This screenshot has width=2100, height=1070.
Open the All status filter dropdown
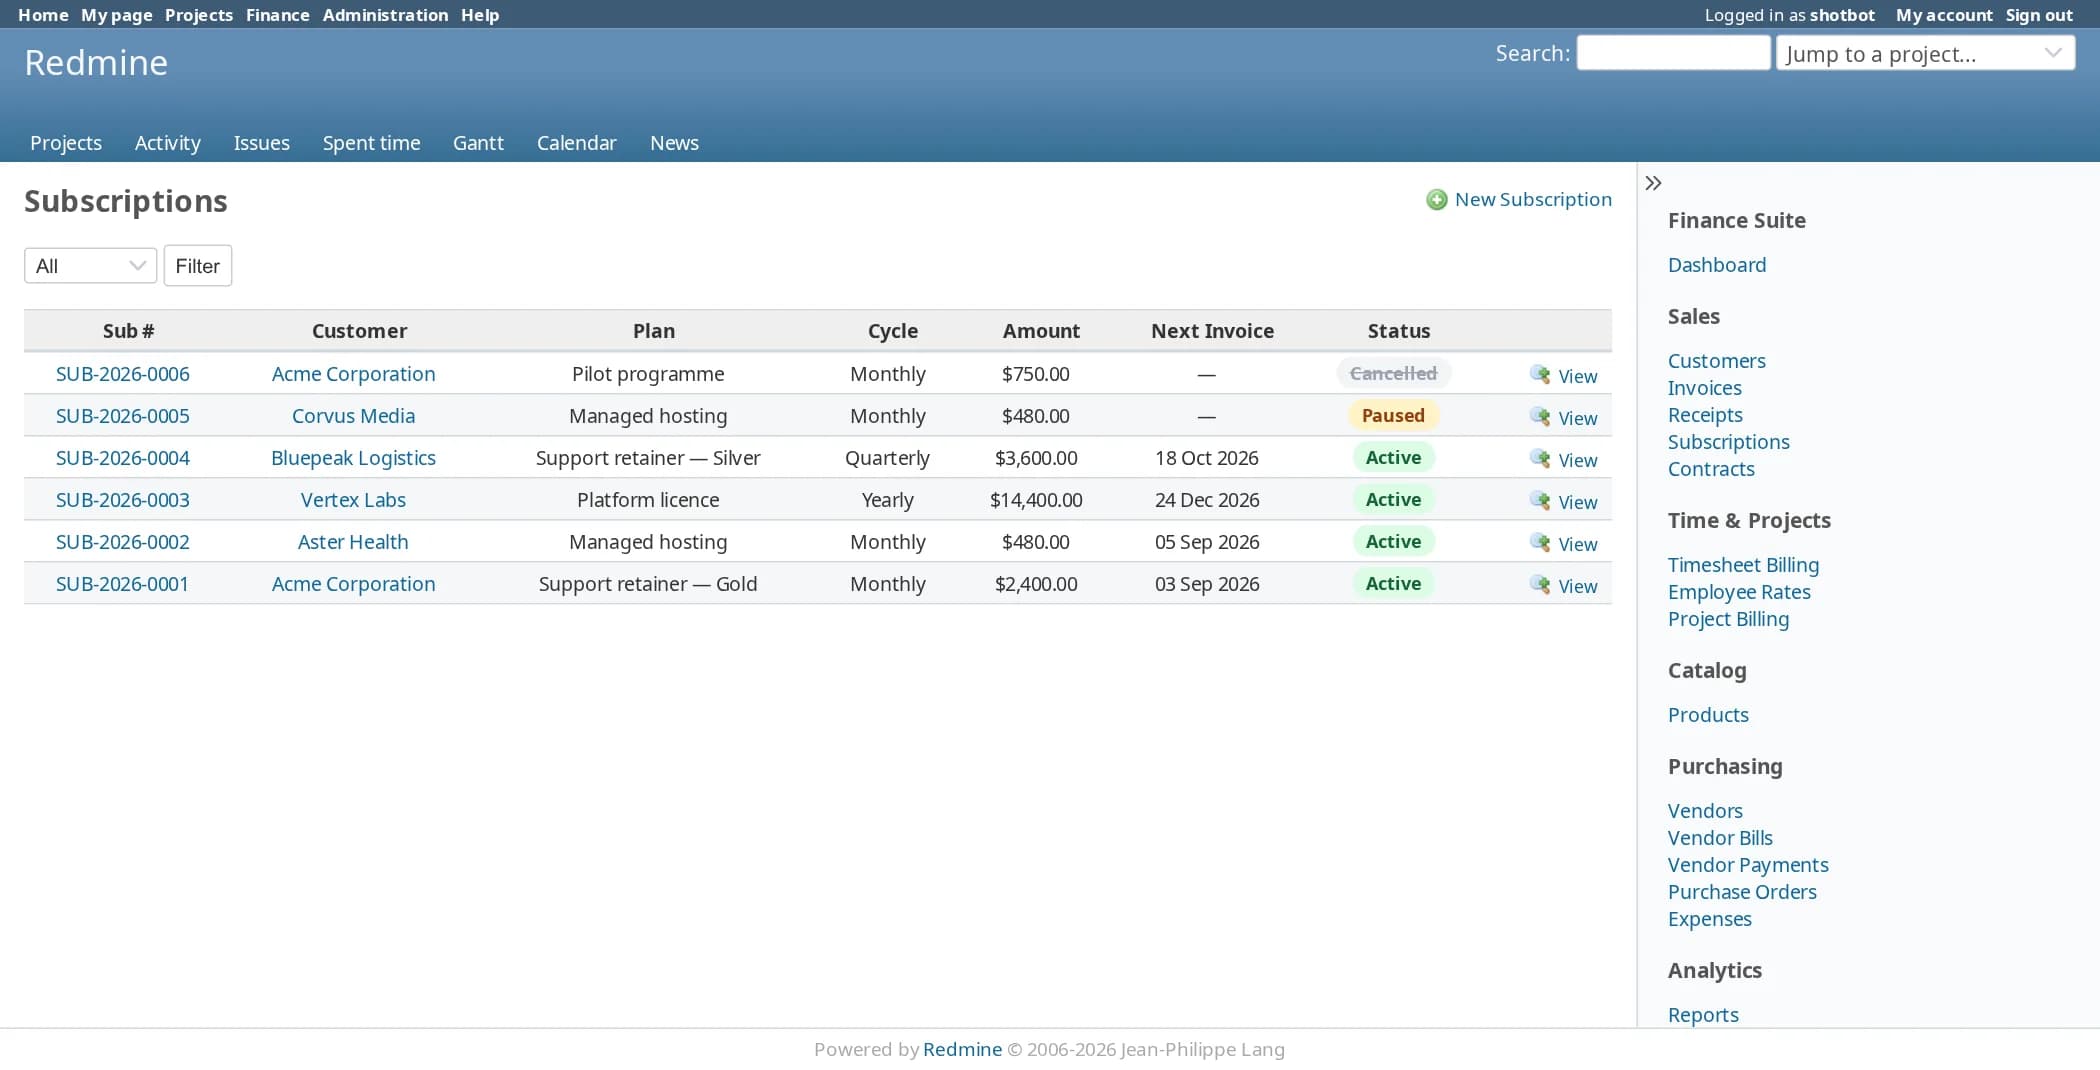coord(90,266)
